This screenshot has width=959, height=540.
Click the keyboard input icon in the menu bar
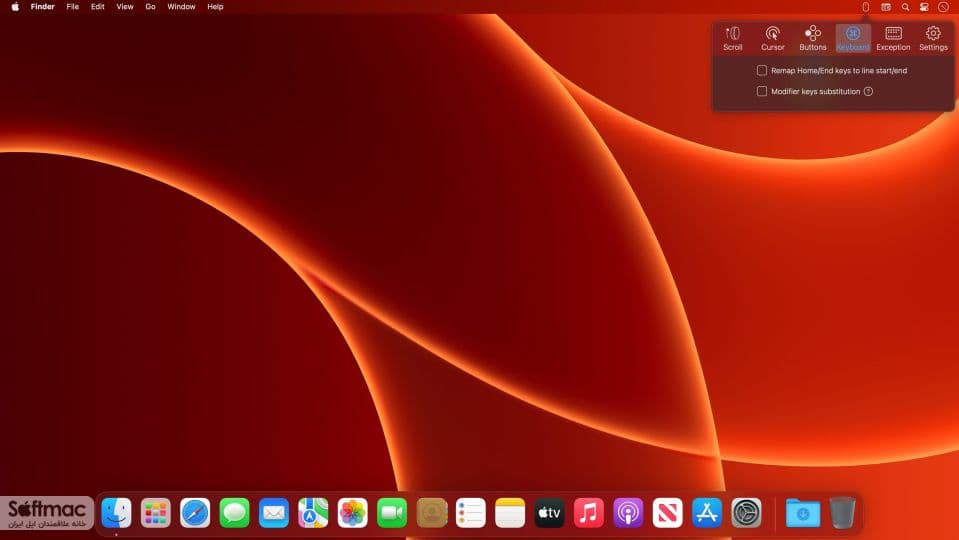pos(886,7)
